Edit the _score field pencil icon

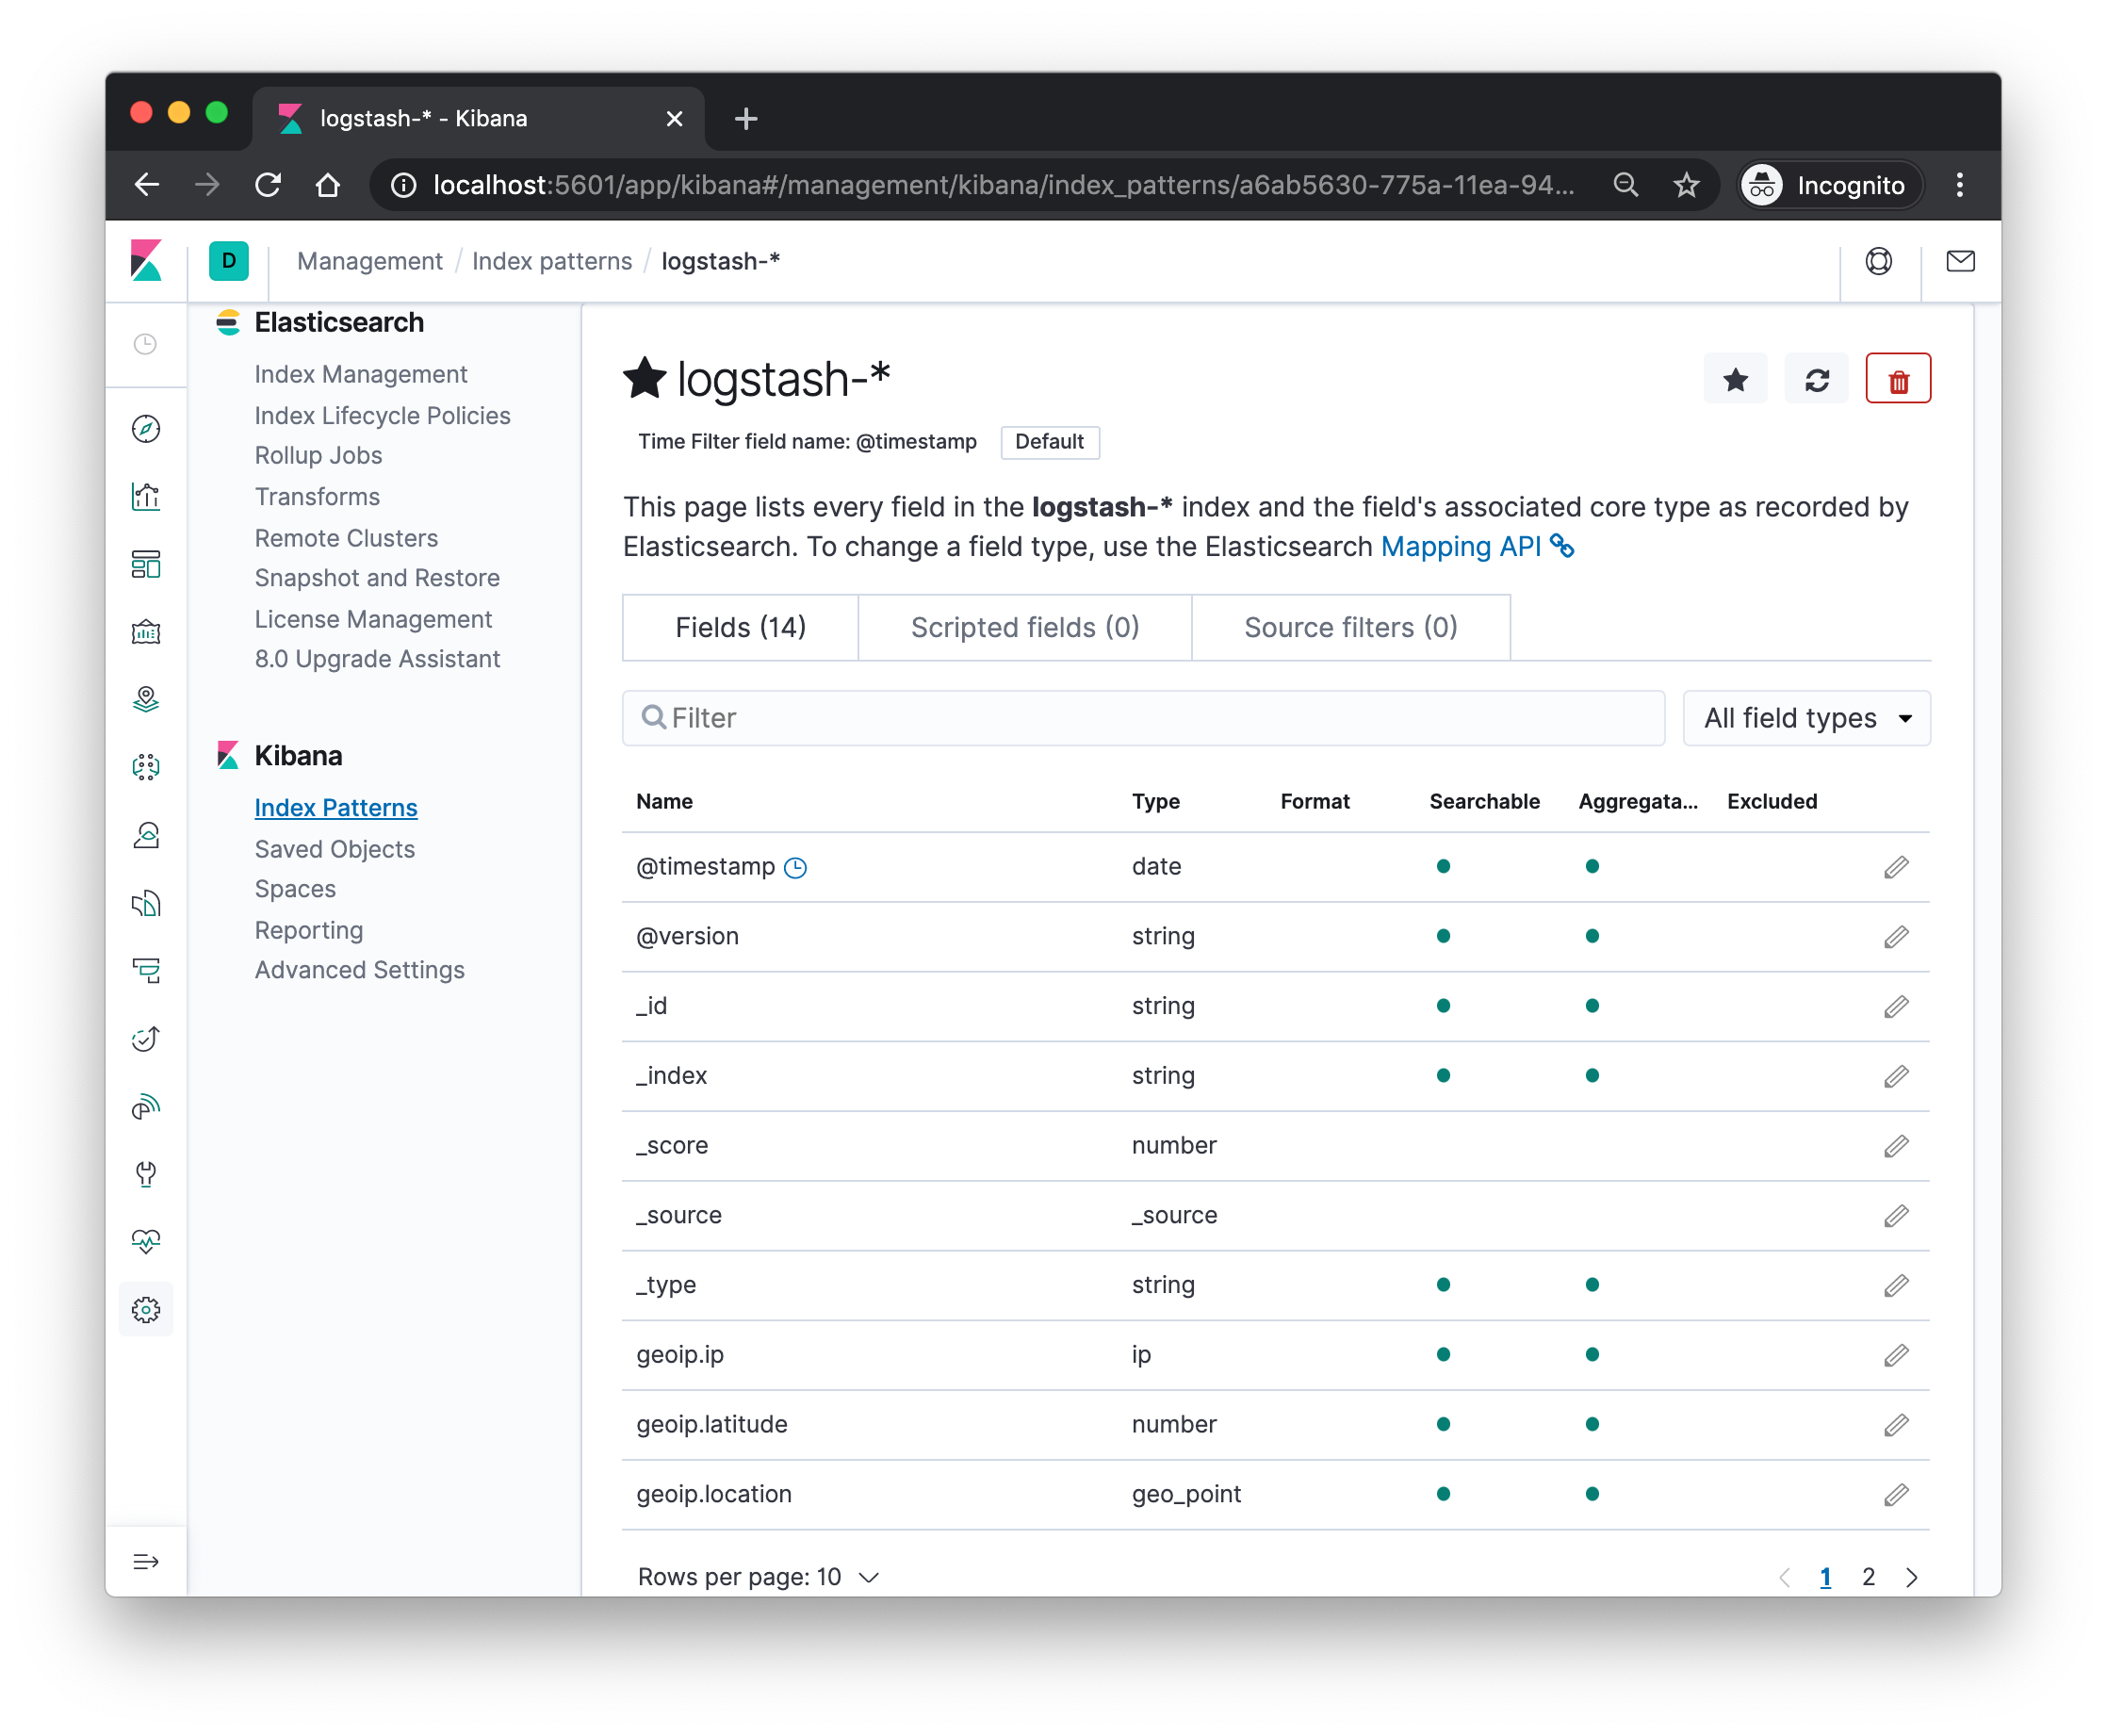point(1896,1147)
